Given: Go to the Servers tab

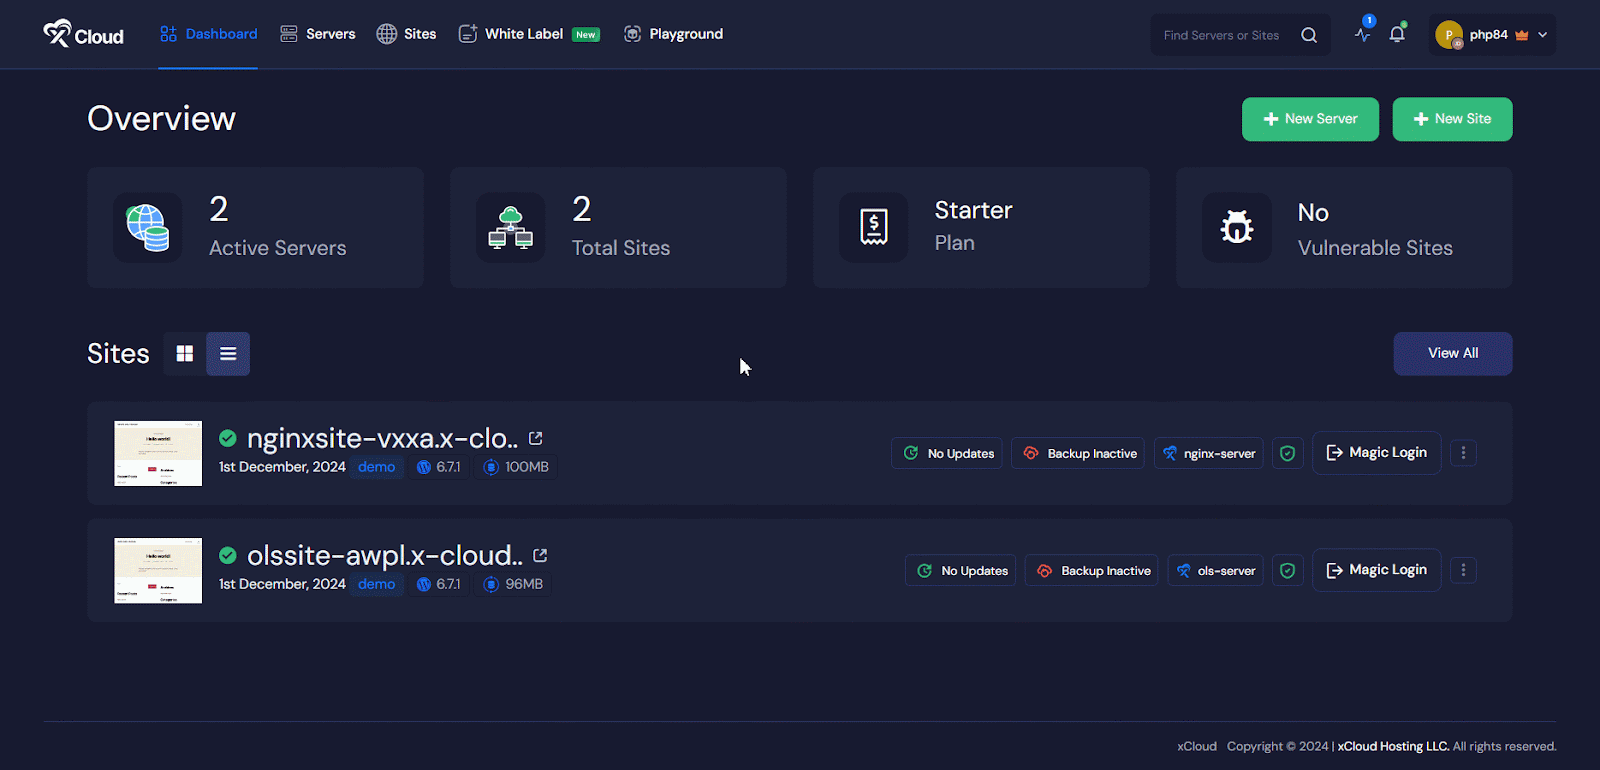Looking at the screenshot, I should (x=317, y=34).
